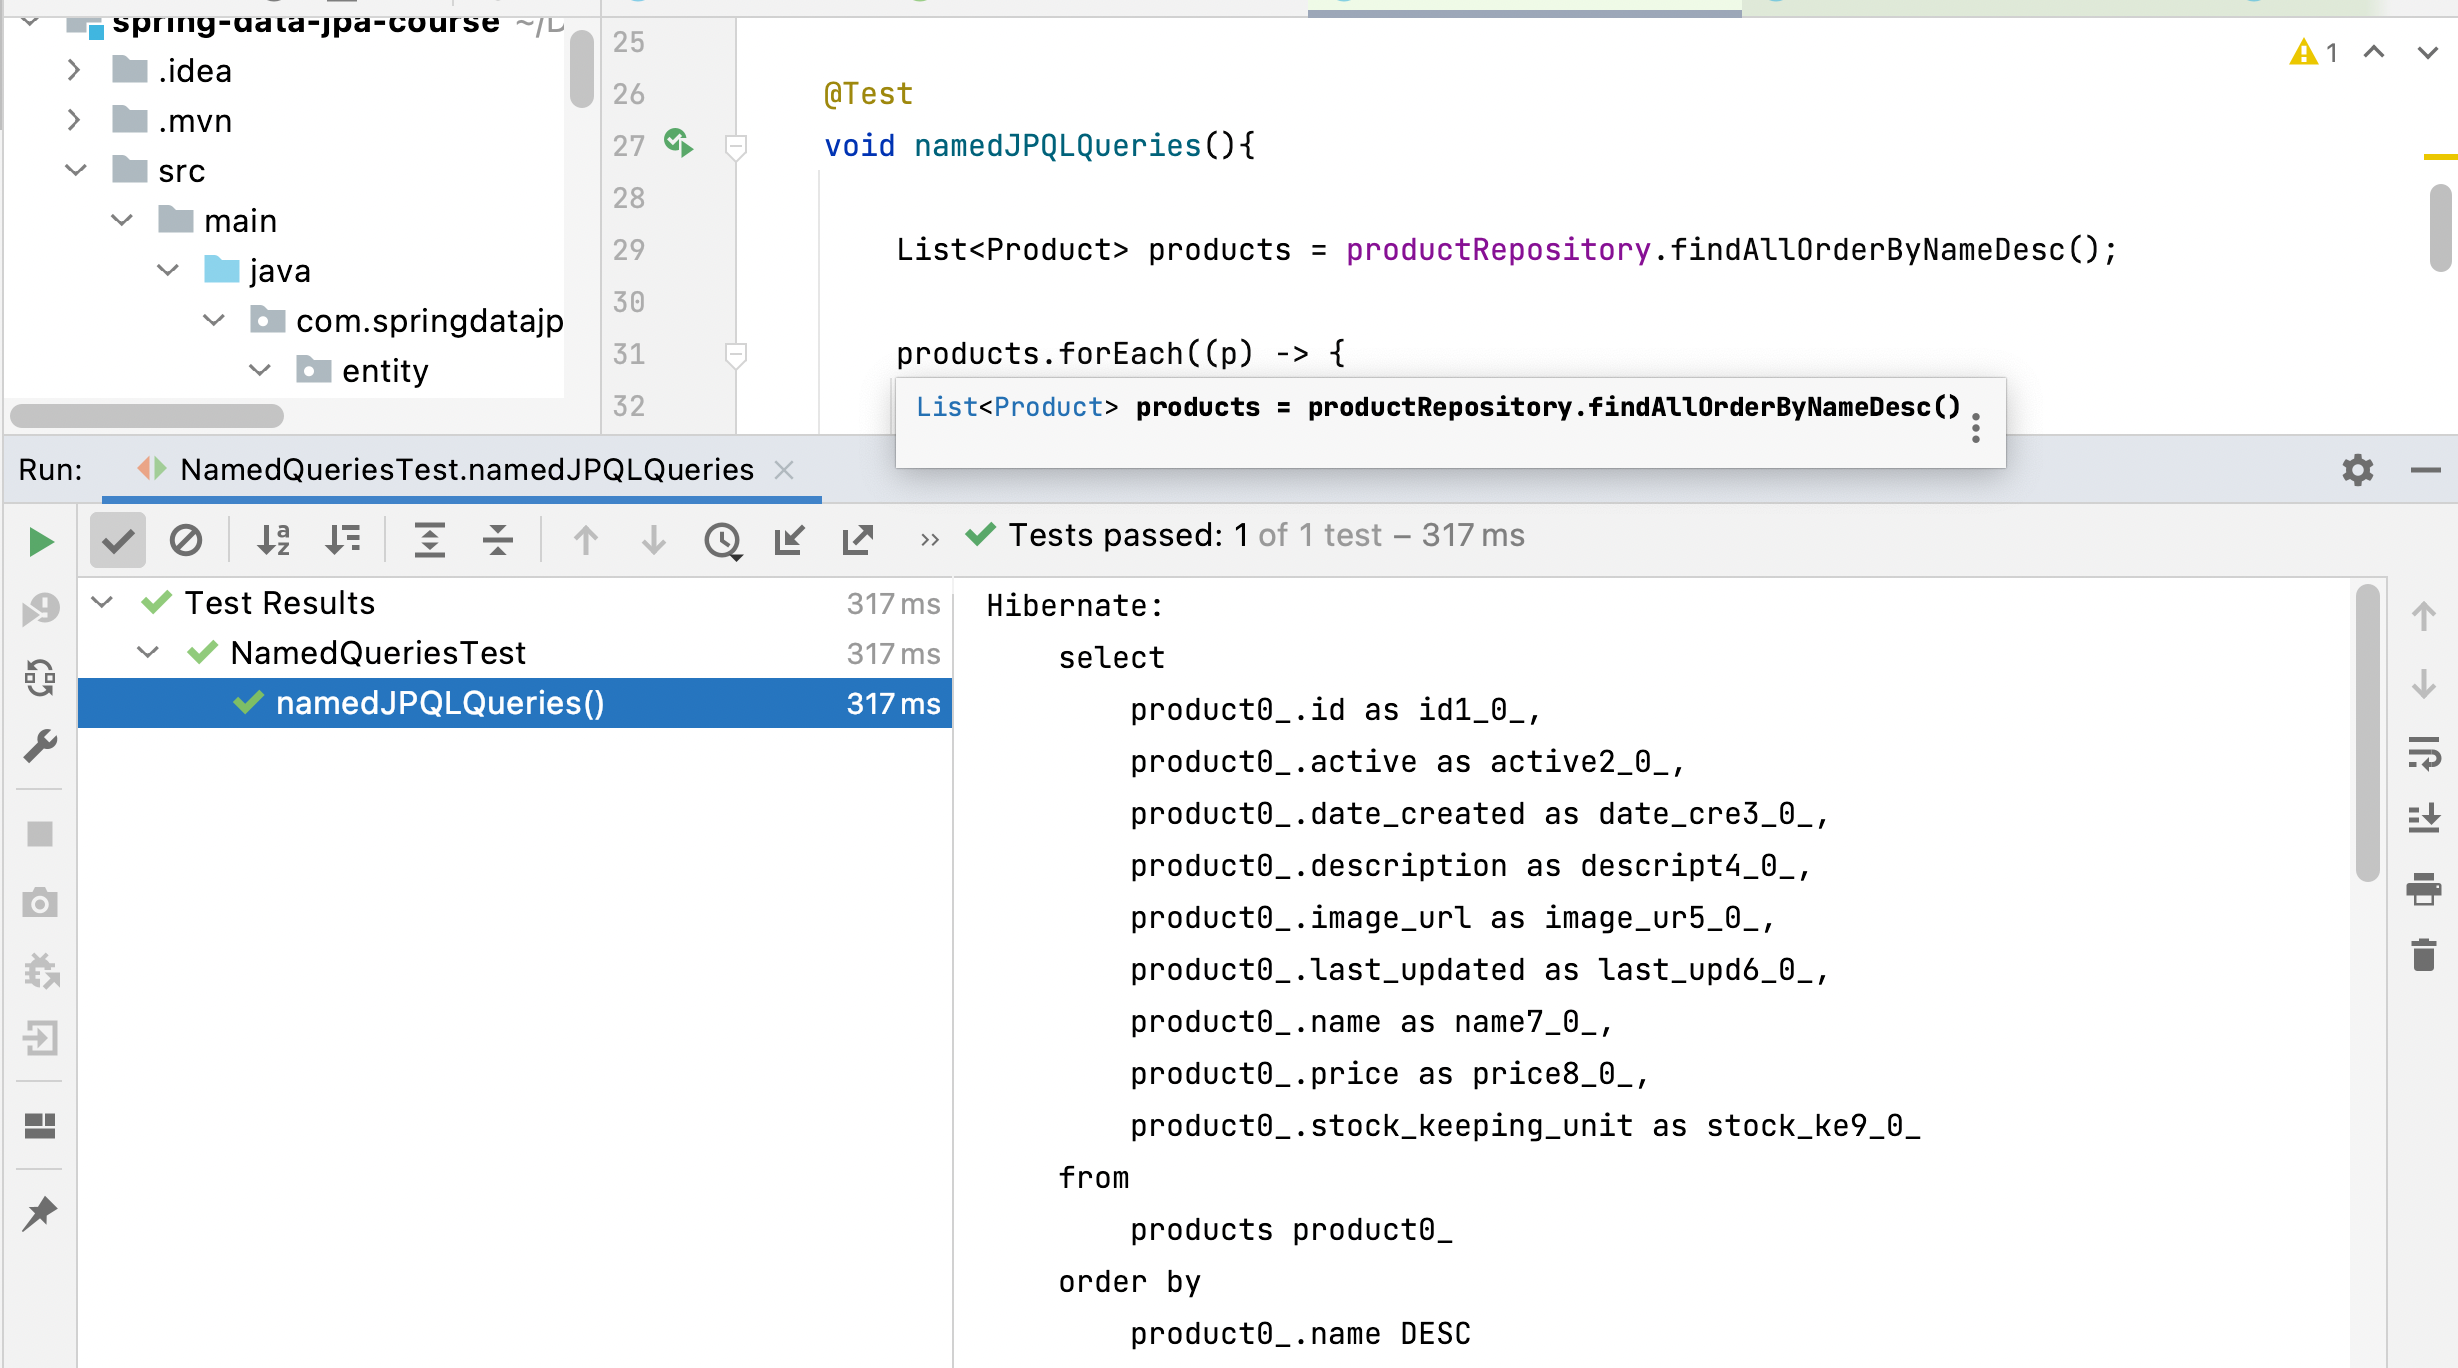Viewport: 2458px width, 1368px height.
Task: Click the @Test annotation
Action: (x=868, y=94)
